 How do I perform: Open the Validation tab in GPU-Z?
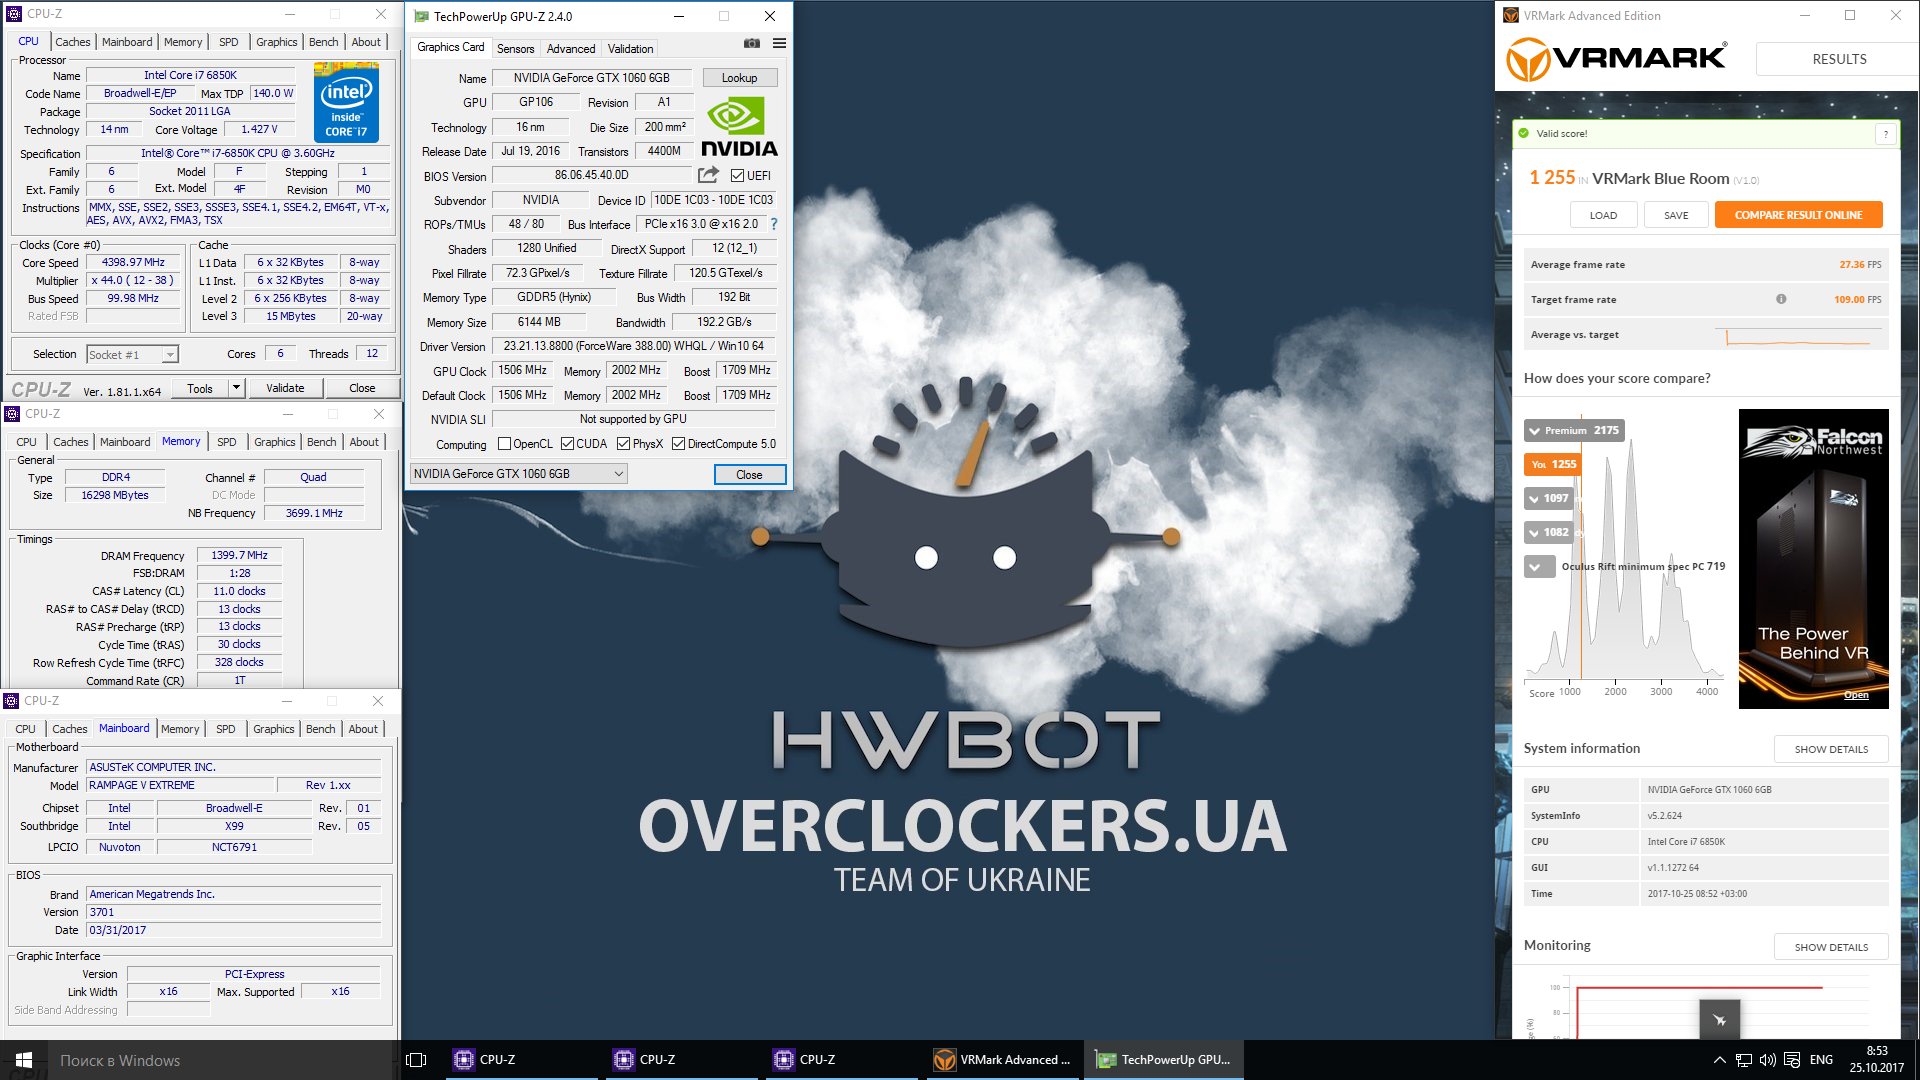point(630,48)
